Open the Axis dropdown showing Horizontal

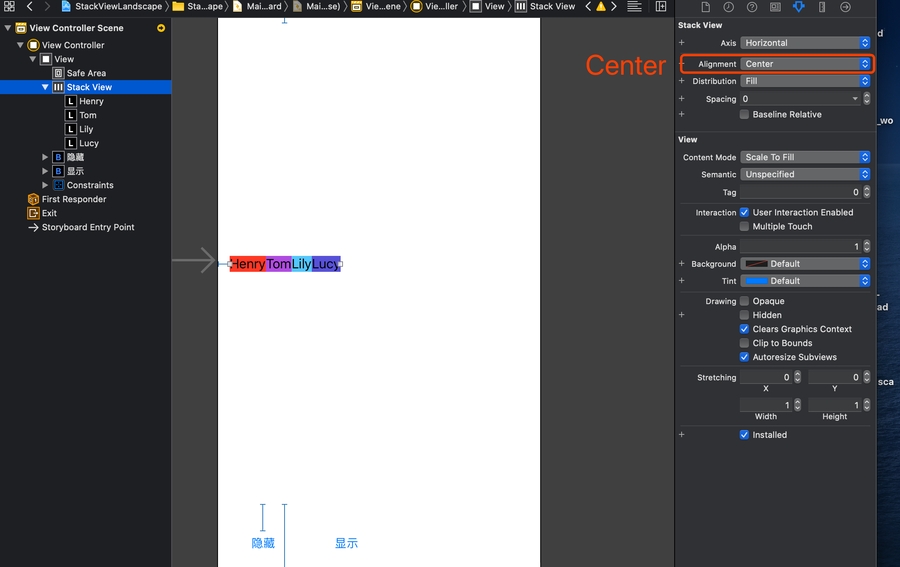806,43
